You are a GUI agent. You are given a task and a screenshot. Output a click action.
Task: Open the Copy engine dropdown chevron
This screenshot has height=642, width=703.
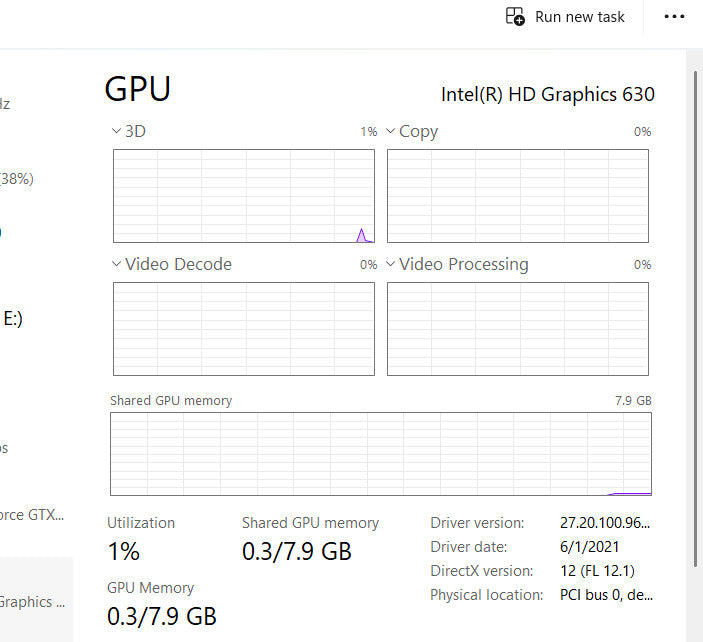(x=390, y=131)
